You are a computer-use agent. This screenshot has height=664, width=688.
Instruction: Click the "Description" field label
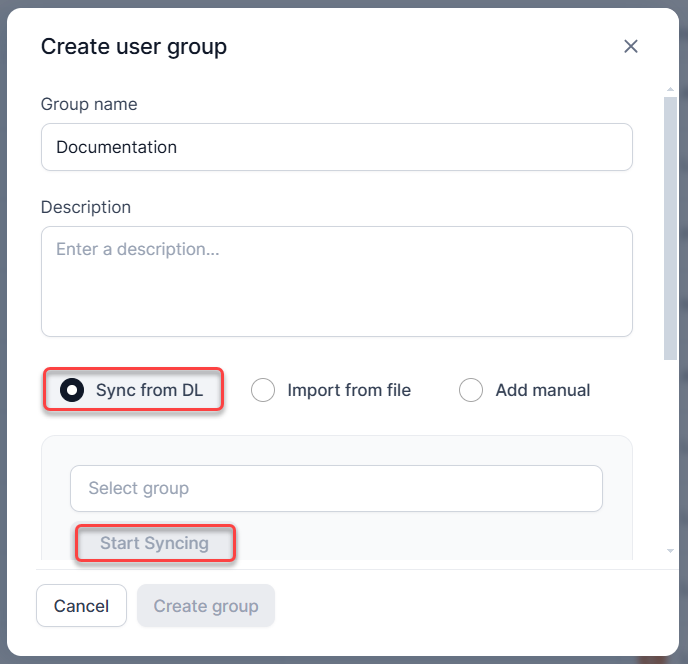[86, 207]
